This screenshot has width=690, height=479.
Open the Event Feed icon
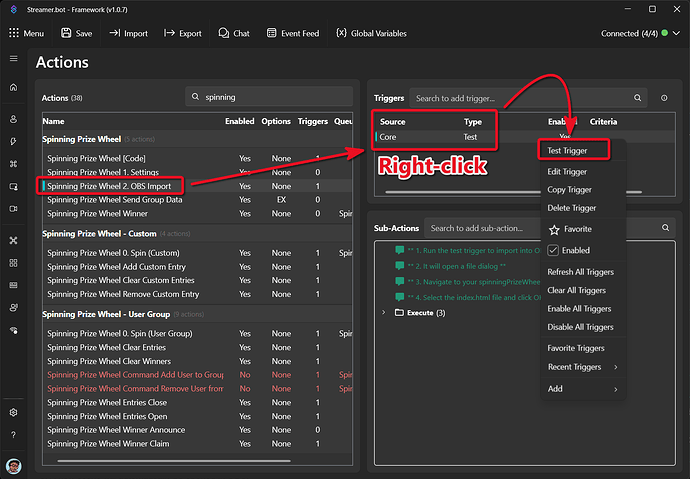pyautogui.click(x=272, y=33)
